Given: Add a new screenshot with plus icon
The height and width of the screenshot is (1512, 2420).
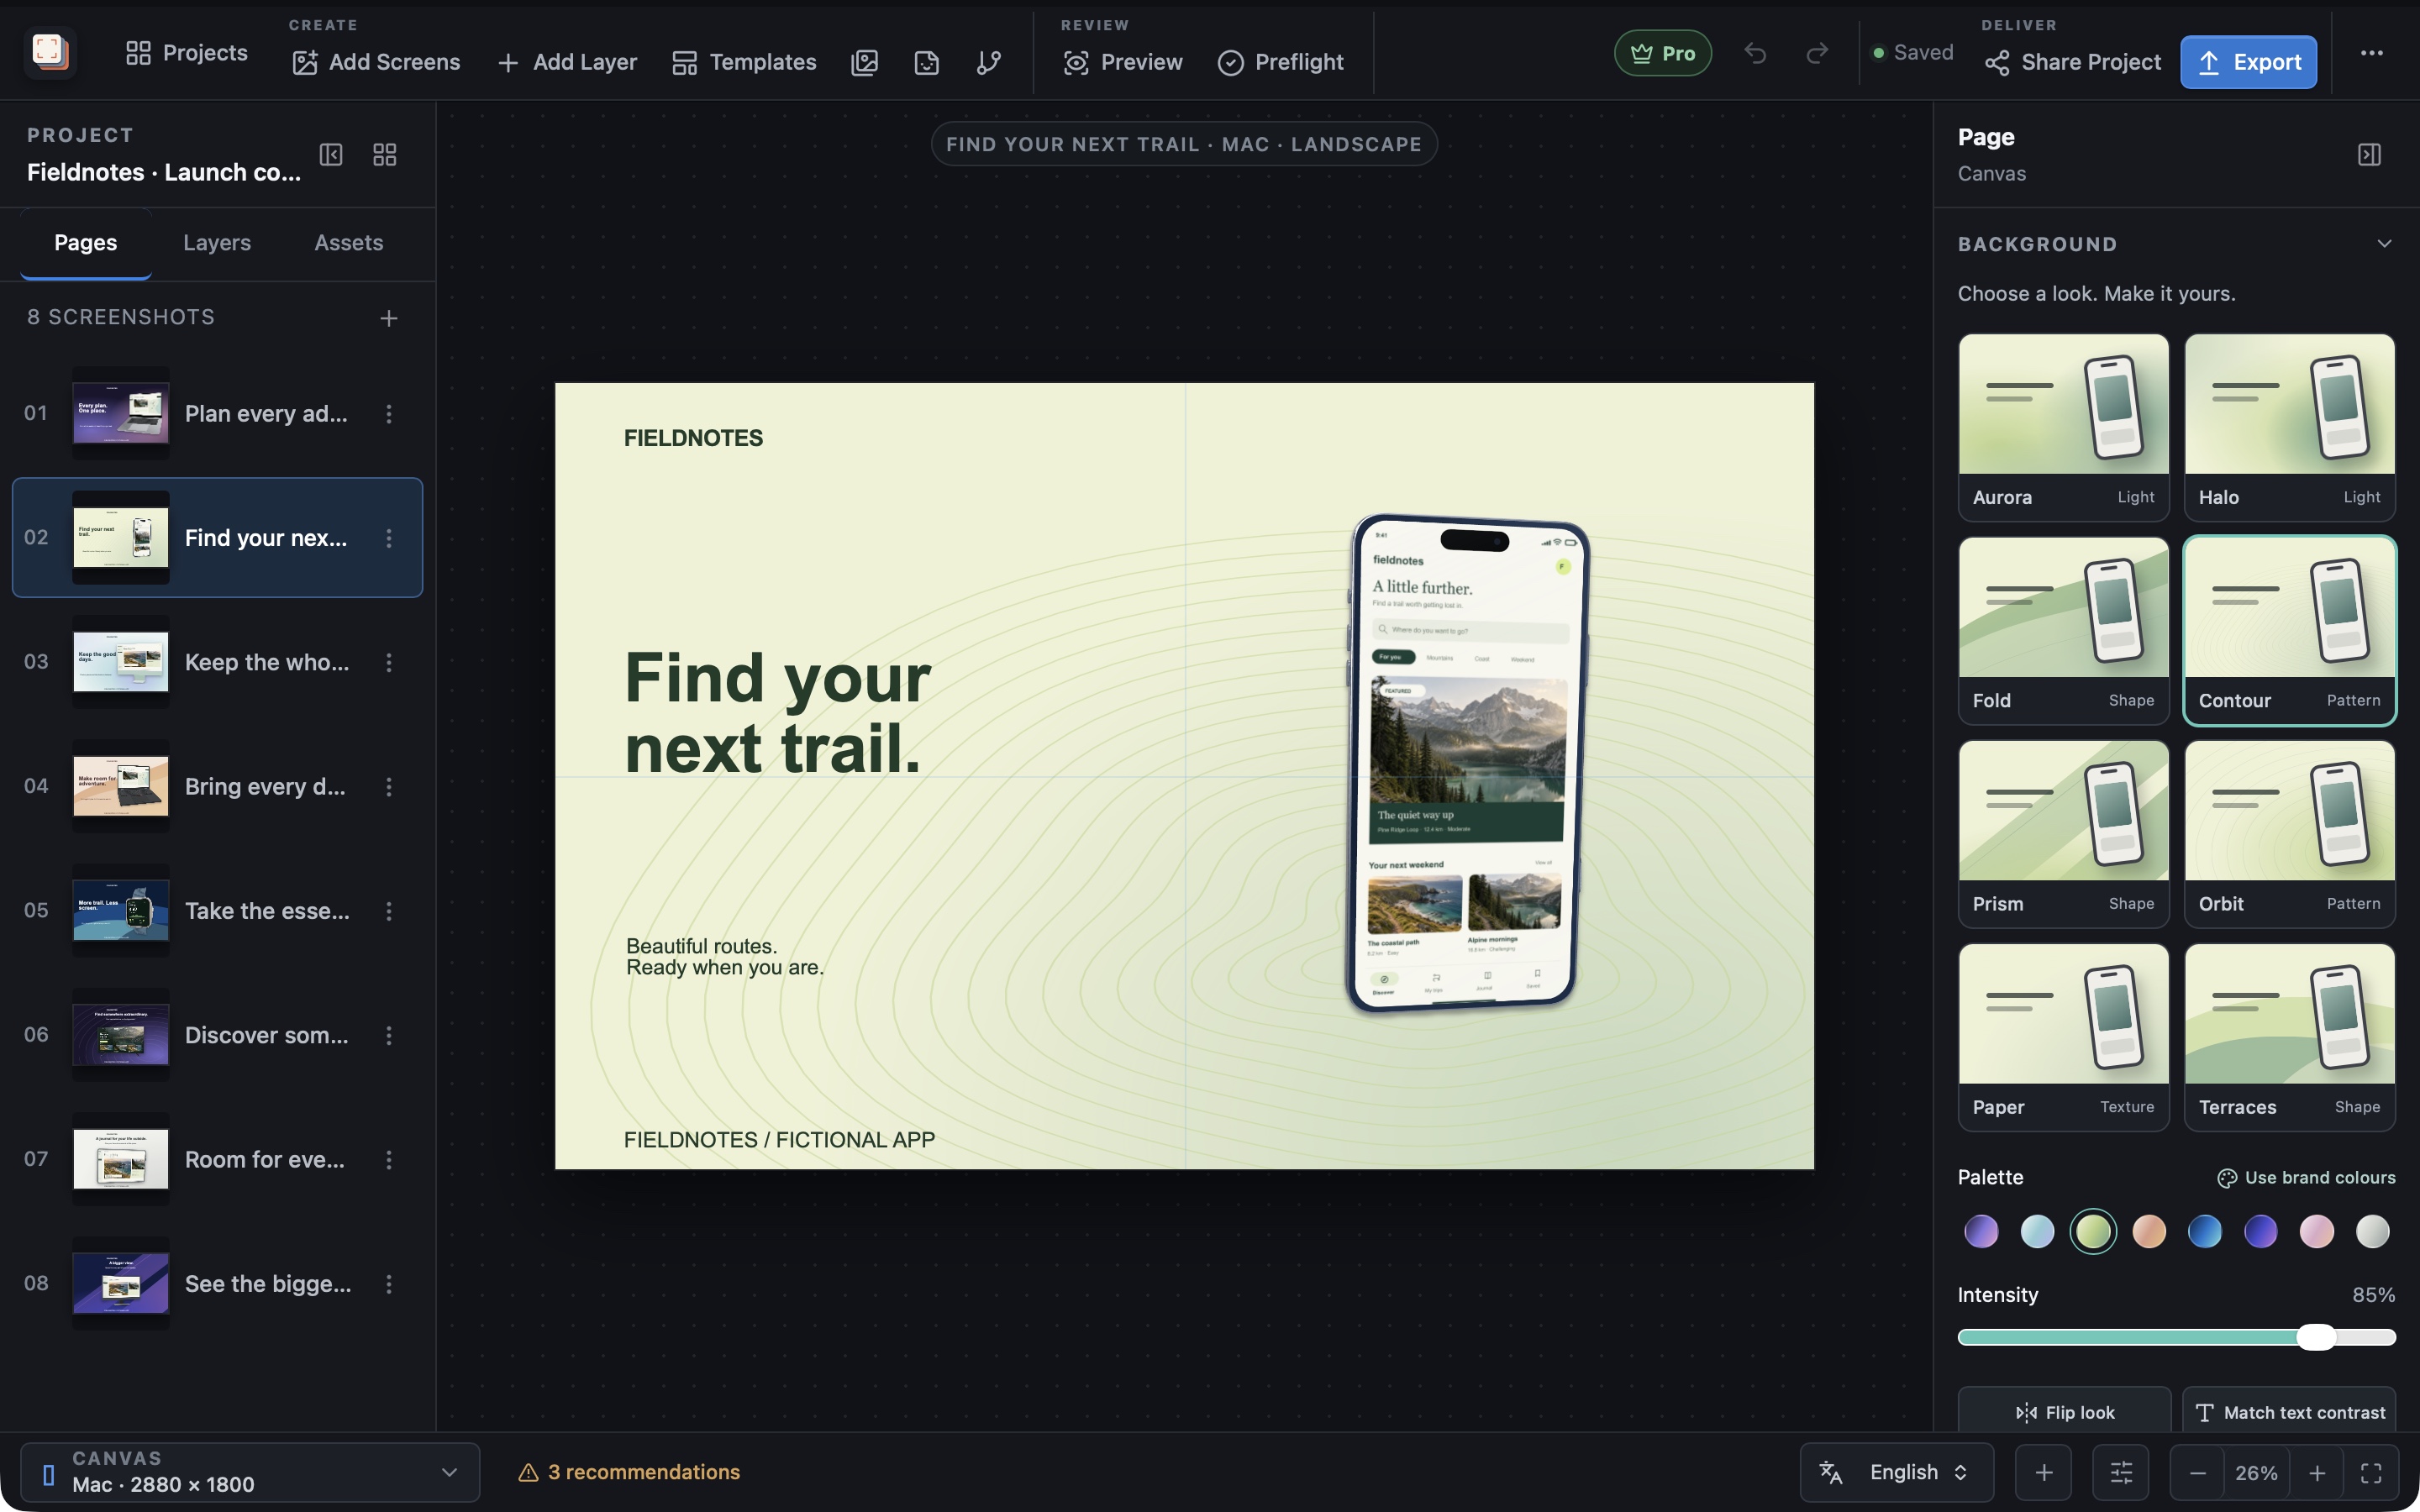Looking at the screenshot, I should coord(389,318).
